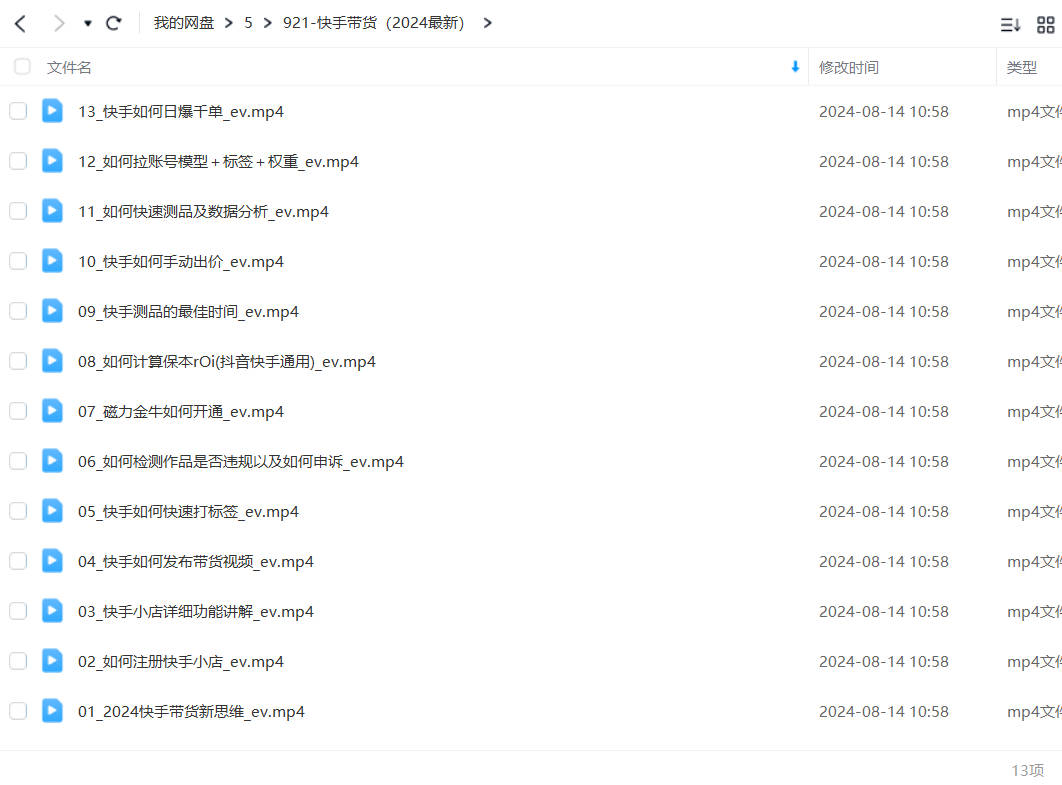The height and width of the screenshot is (785, 1062).
Task: Open the navigation history dropdown triangle
Action: coord(87,24)
